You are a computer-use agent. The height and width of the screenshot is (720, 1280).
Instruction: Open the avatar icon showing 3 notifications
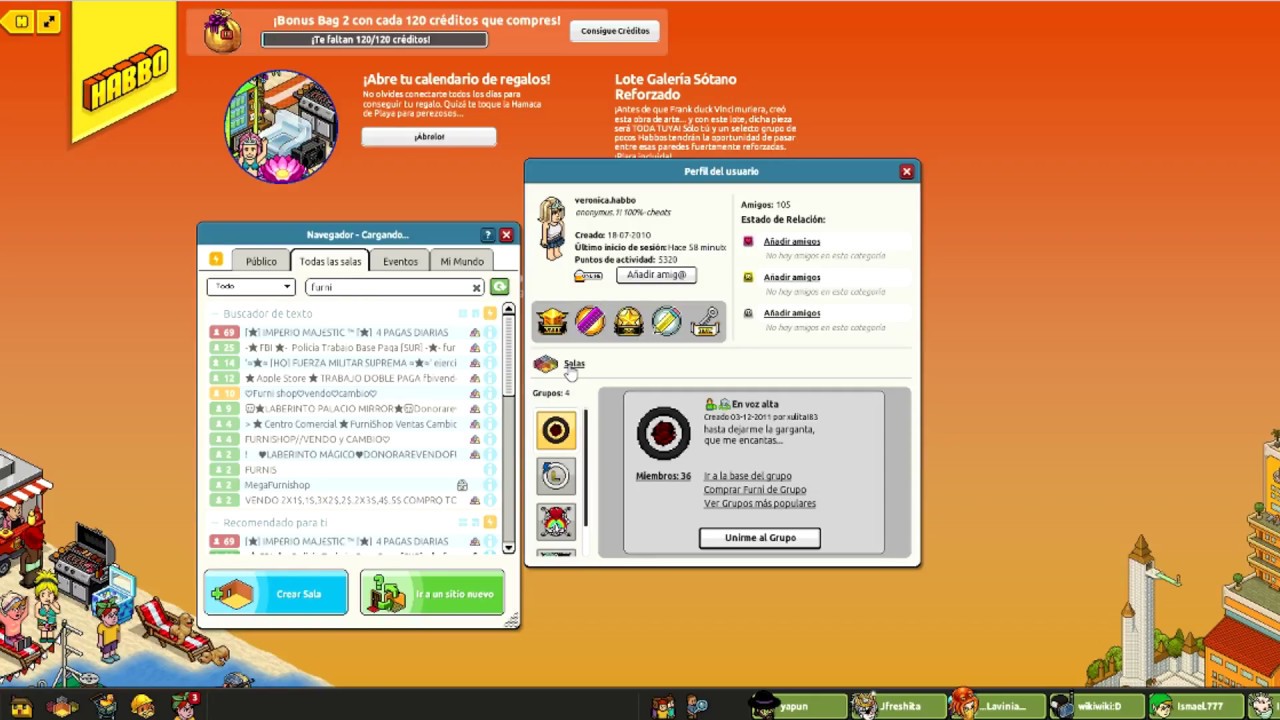(185, 705)
